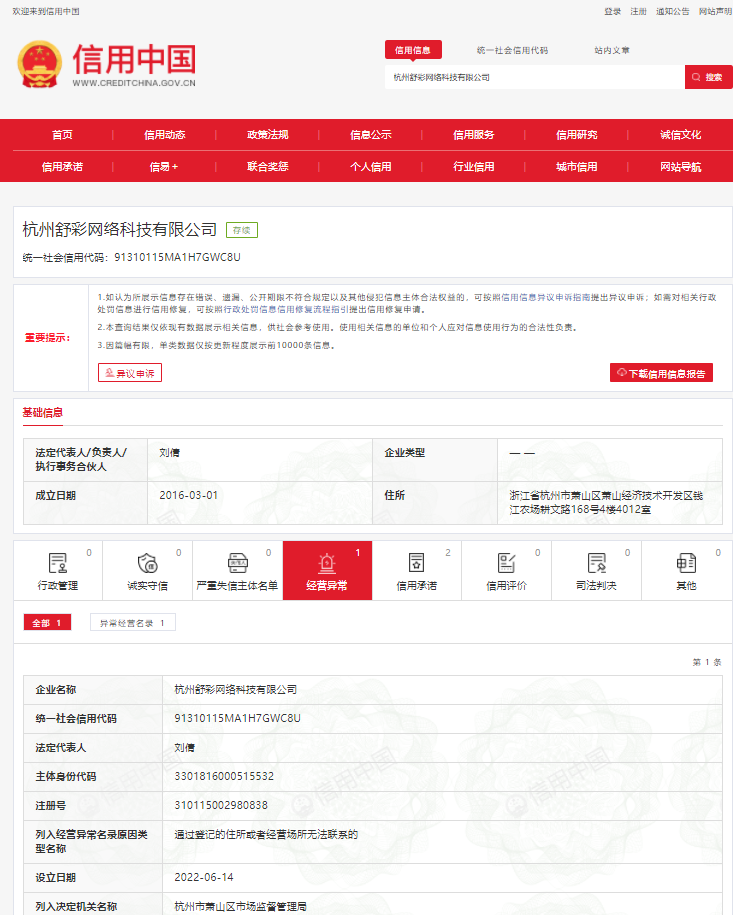
Task: Open 信息公示 menu item
Action: [371, 135]
